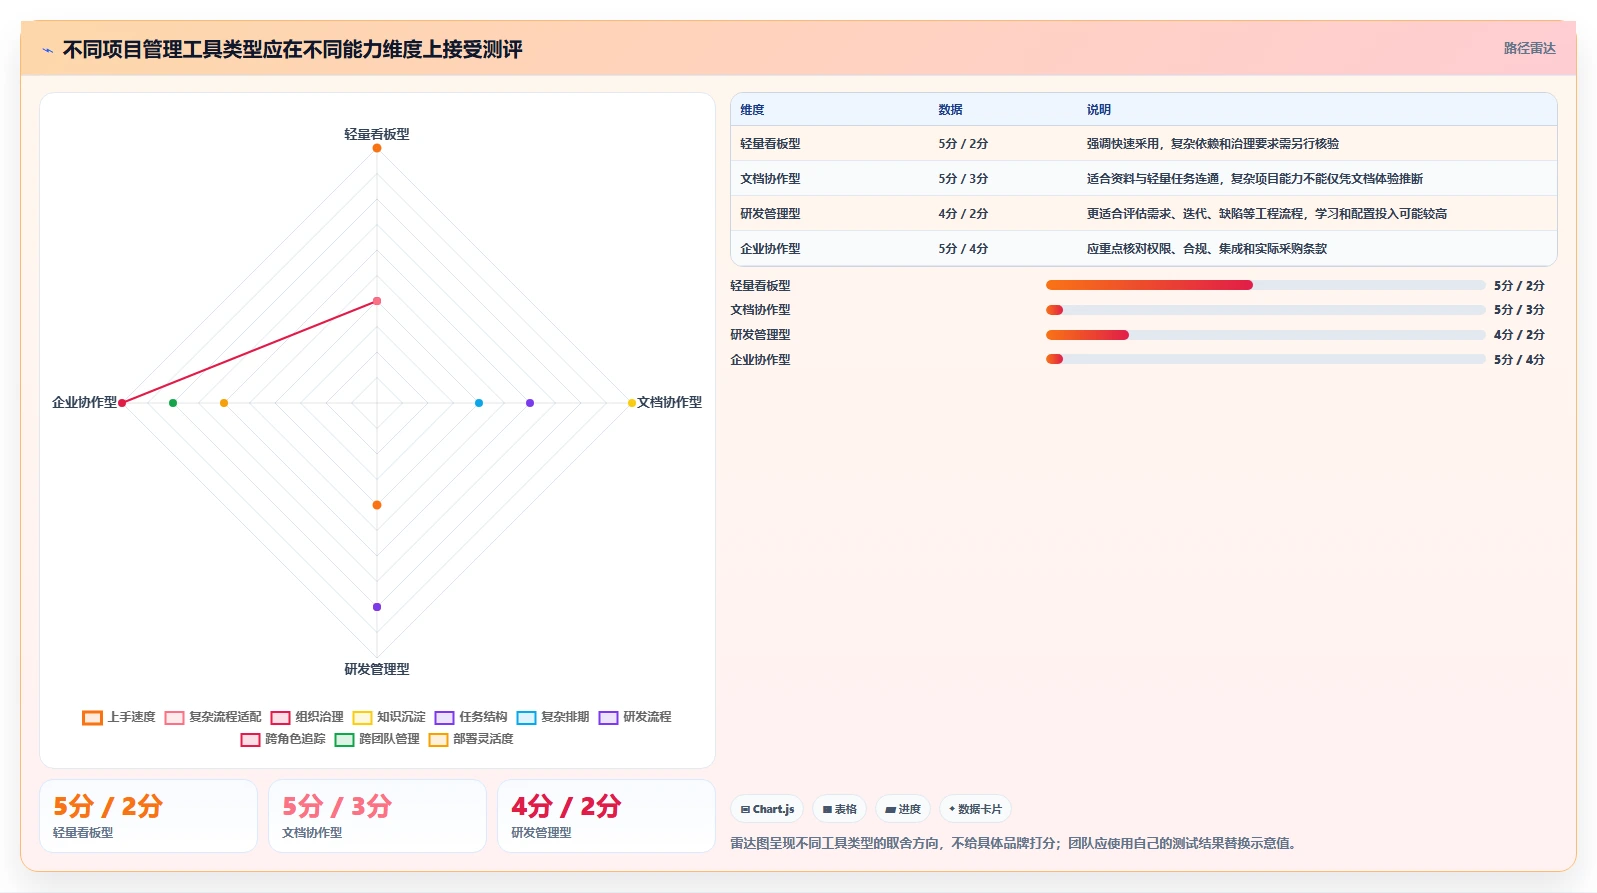Click the footnote text starting 雷达图呈现
Viewport: 1597px width, 893px height.
(1016, 843)
